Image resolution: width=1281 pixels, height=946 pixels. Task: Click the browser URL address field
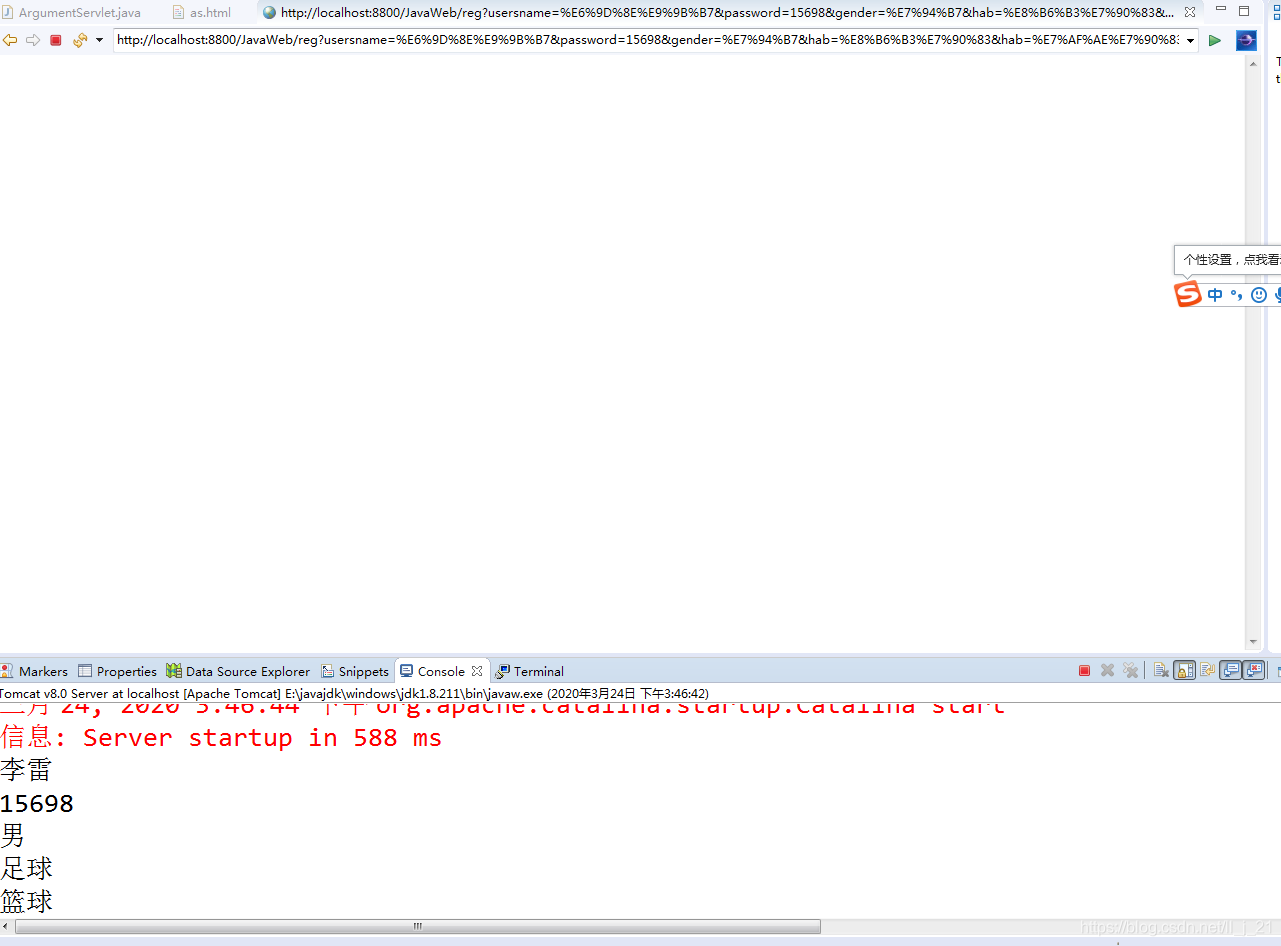coord(647,40)
